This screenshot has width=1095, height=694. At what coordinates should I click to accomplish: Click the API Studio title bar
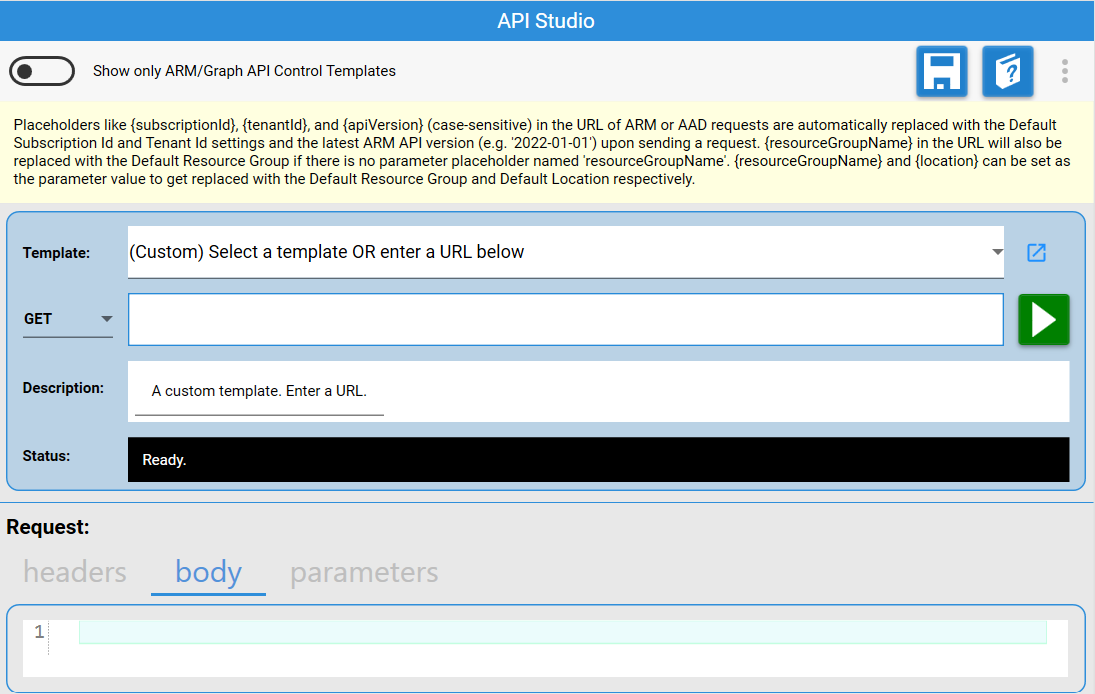[546, 21]
